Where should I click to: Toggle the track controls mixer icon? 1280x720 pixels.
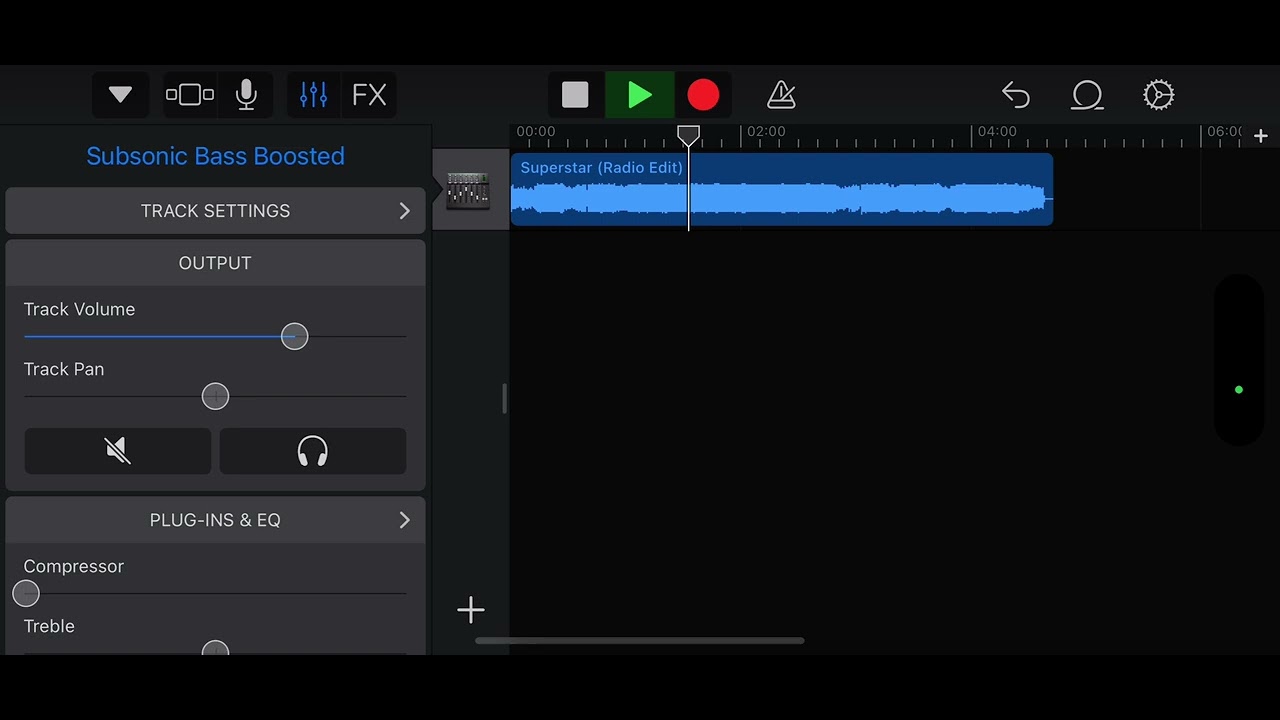[x=313, y=95]
